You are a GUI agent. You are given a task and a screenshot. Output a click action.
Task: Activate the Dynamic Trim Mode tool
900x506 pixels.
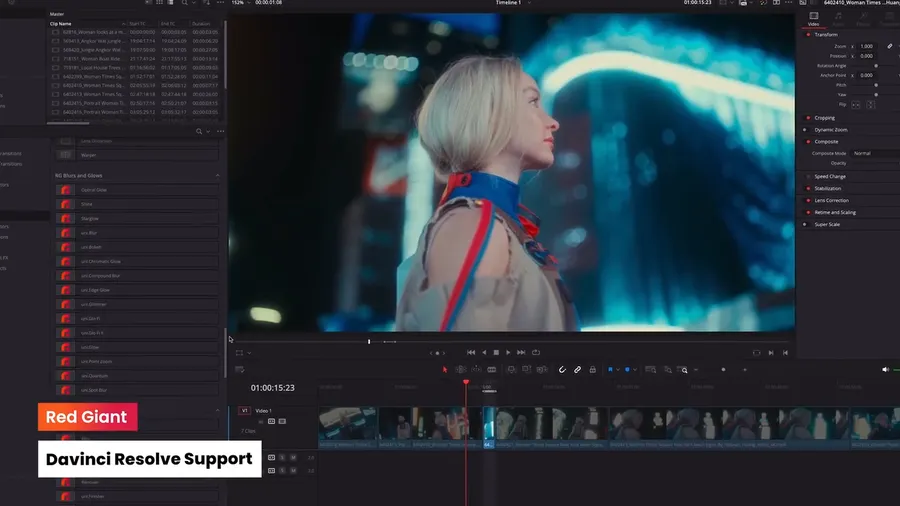click(x=476, y=369)
